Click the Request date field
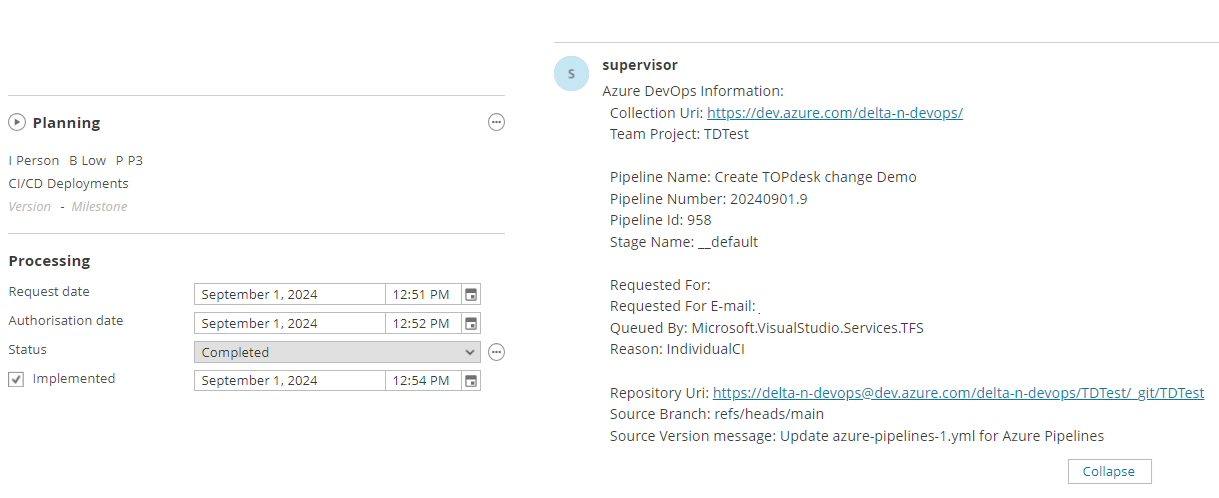1219x498 pixels. click(289, 295)
